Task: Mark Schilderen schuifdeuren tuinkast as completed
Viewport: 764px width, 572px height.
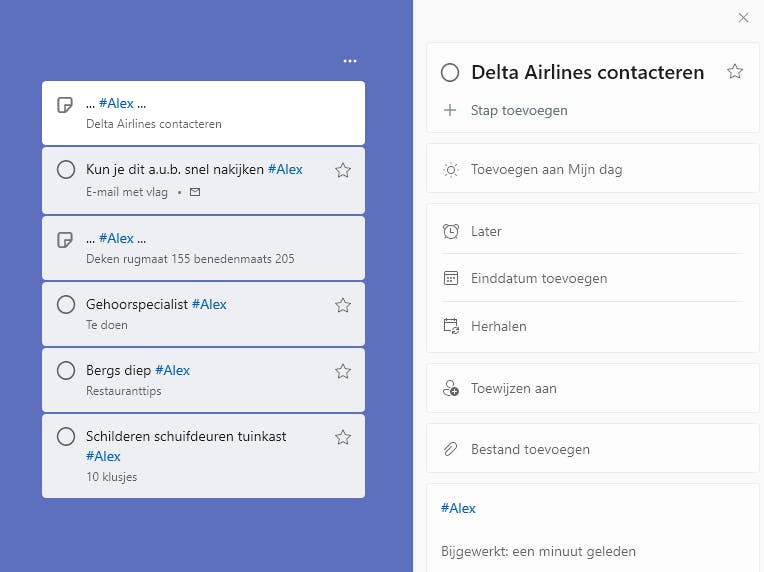Action: click(x=66, y=436)
